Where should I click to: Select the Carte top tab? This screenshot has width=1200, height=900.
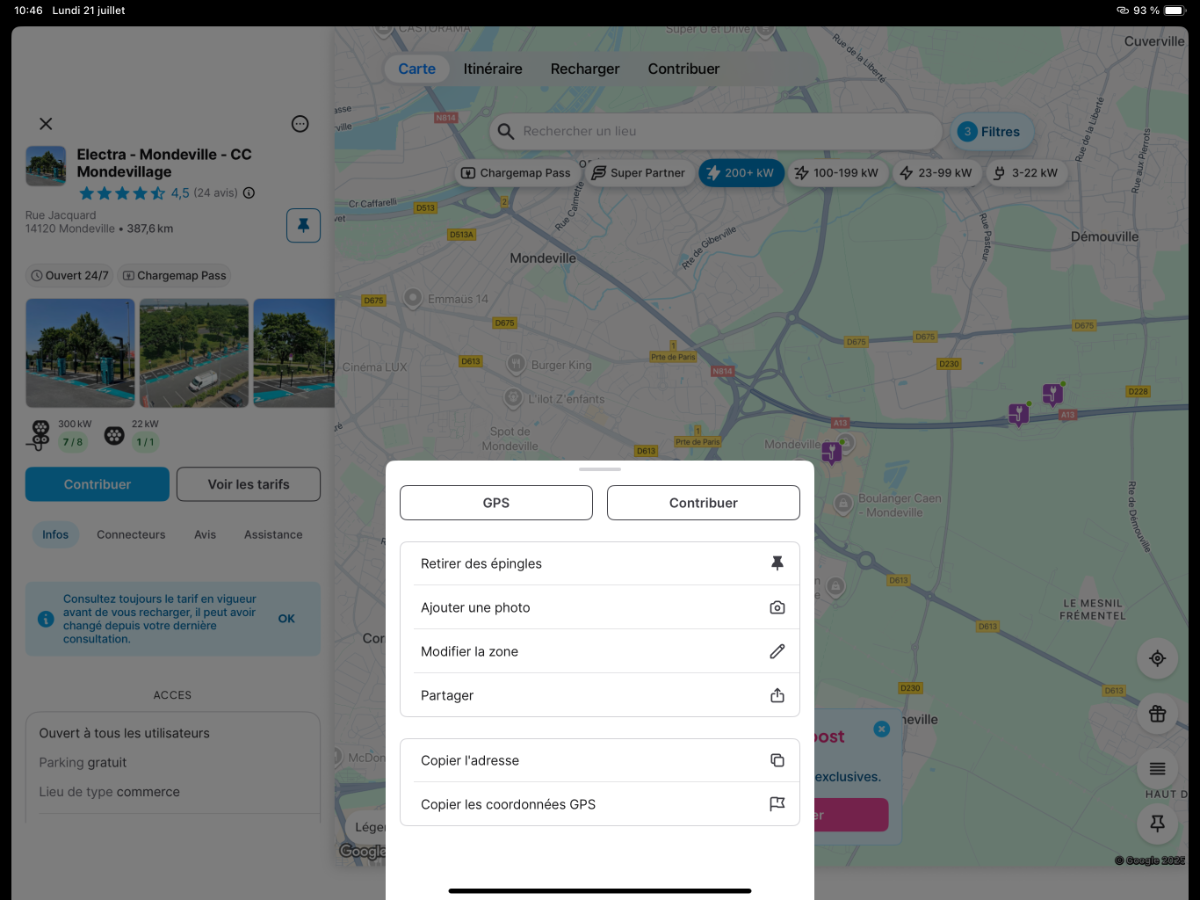[x=417, y=69]
